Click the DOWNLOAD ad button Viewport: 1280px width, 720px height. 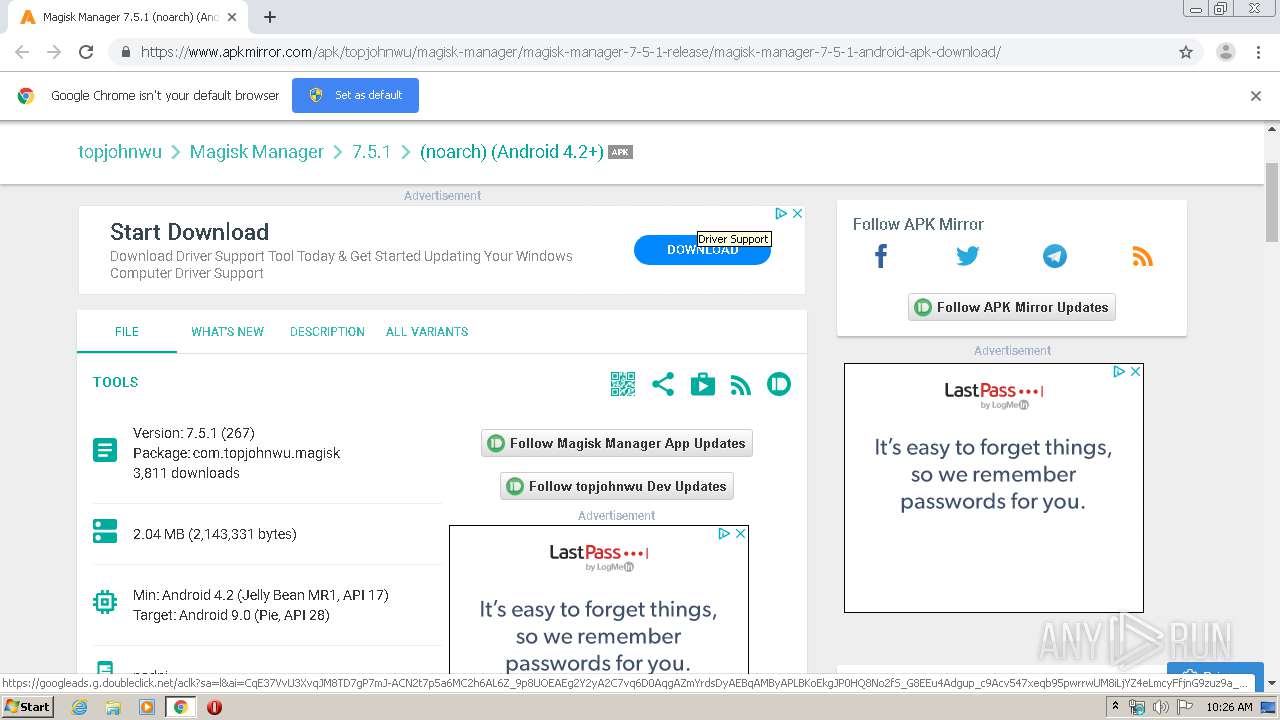[702, 250]
